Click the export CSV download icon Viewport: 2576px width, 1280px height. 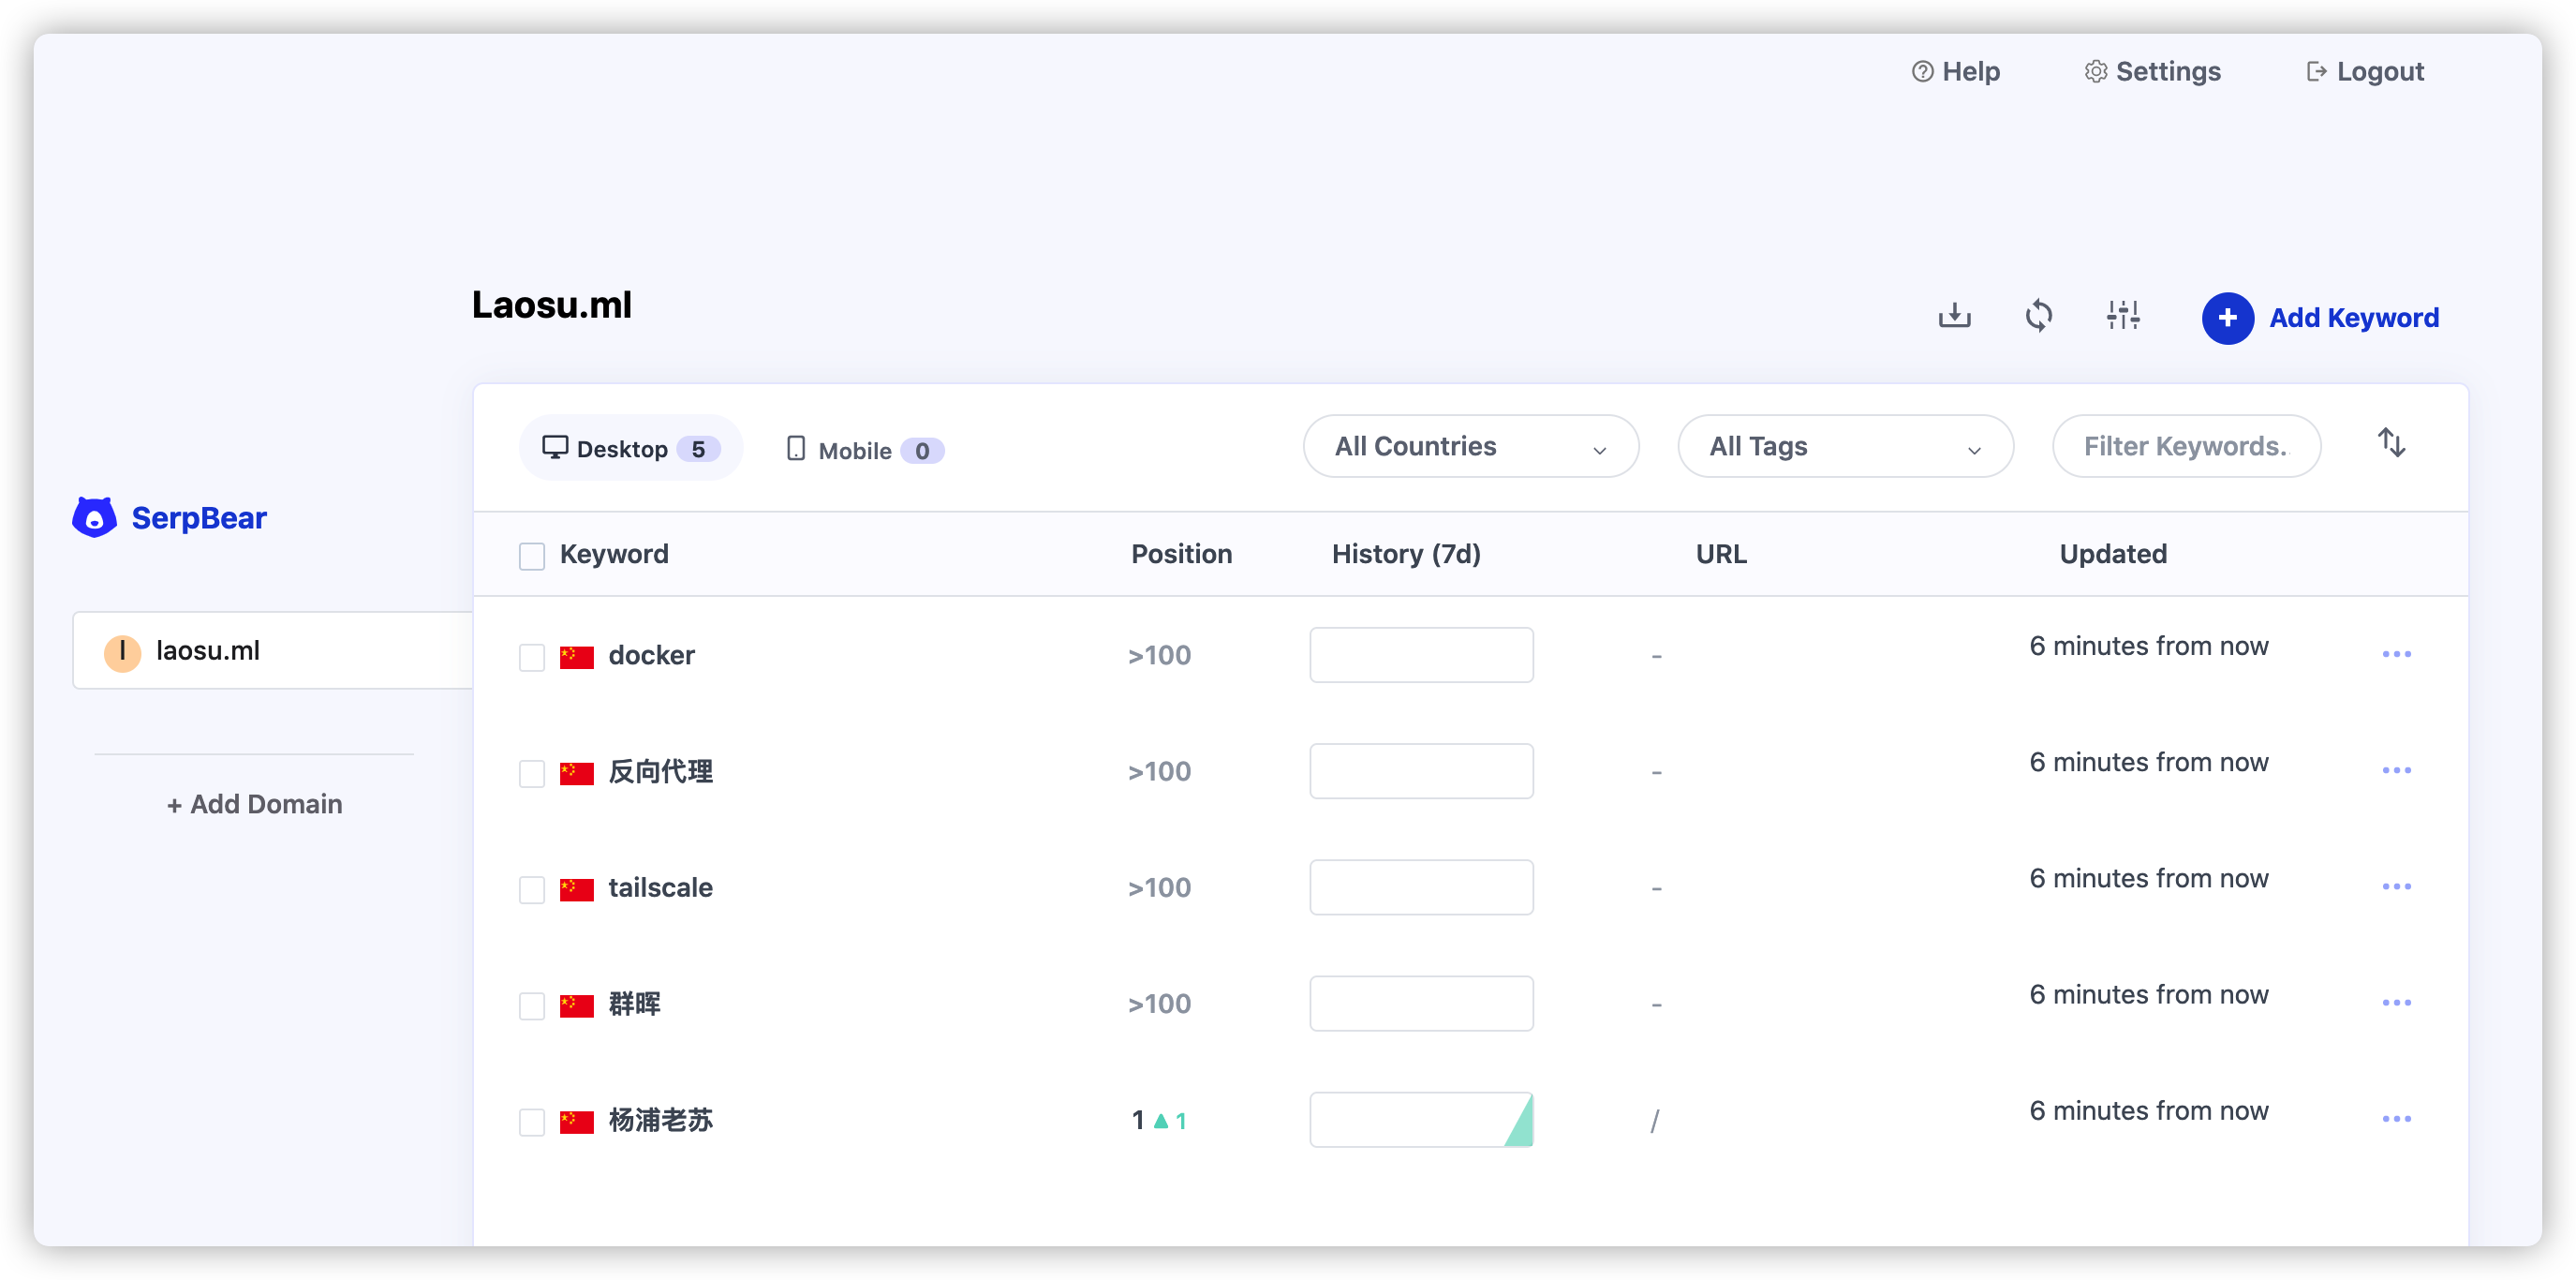pos(1954,316)
